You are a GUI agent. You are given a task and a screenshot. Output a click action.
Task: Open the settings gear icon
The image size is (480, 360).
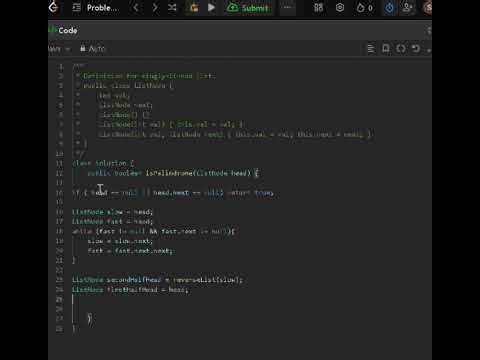pyautogui.click(x=340, y=7)
